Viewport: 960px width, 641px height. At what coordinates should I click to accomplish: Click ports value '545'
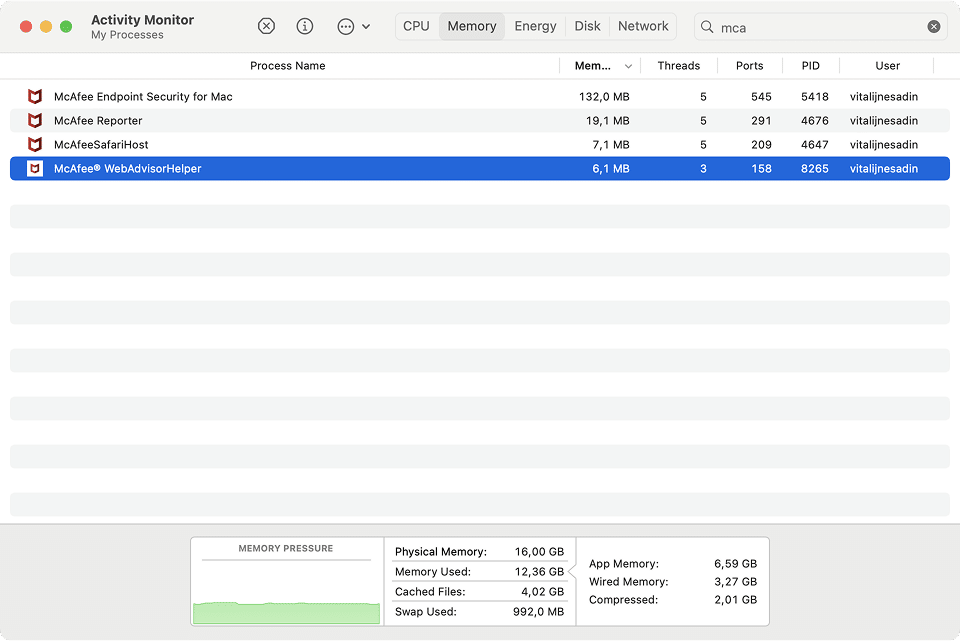click(761, 97)
